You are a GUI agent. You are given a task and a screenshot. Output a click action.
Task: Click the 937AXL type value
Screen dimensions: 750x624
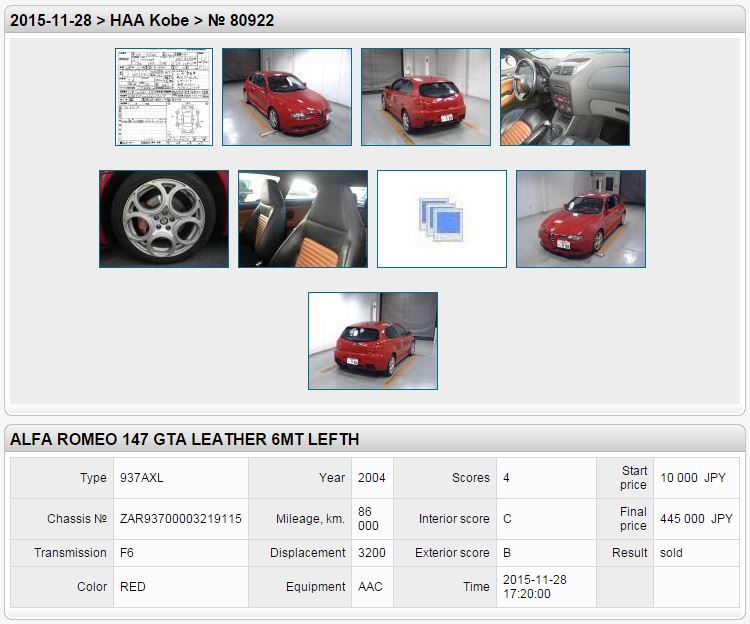click(x=141, y=478)
